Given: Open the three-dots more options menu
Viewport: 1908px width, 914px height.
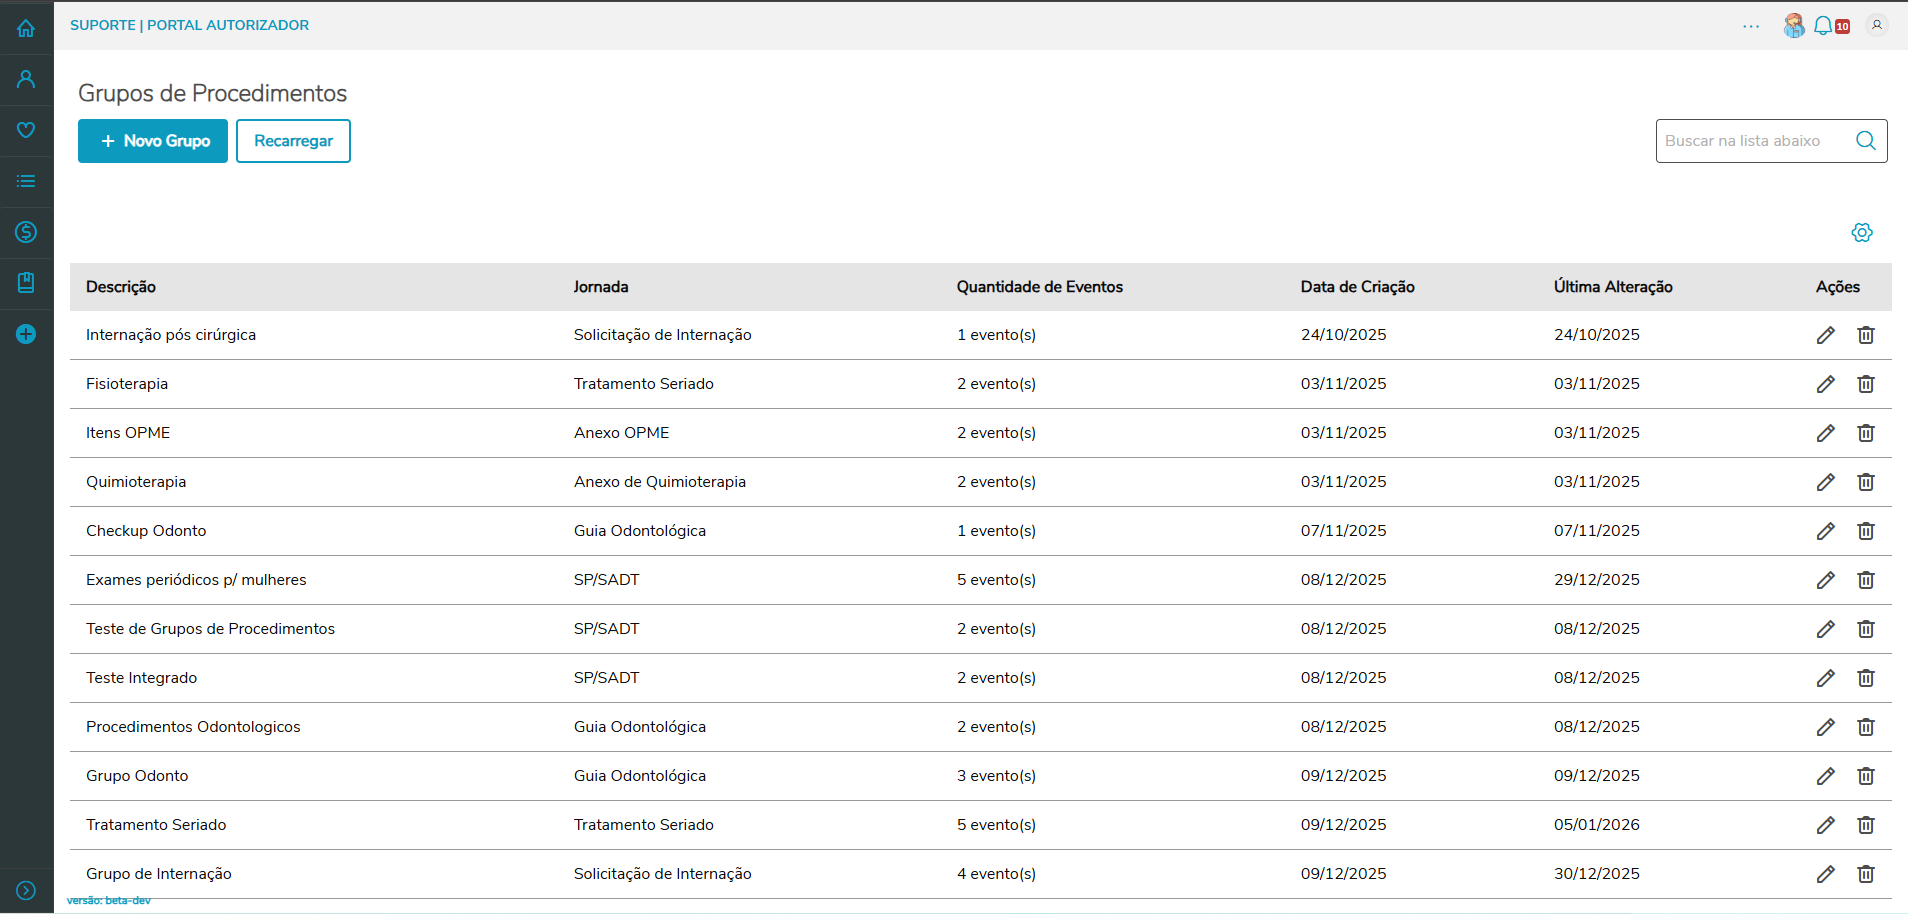Looking at the screenshot, I should [1751, 26].
